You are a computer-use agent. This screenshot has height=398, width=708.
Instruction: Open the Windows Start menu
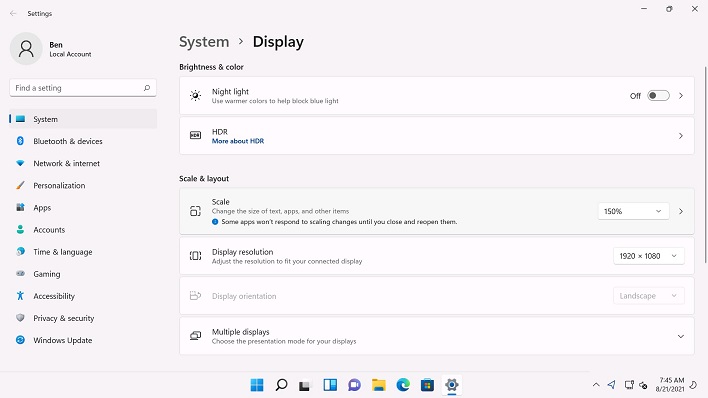point(257,385)
